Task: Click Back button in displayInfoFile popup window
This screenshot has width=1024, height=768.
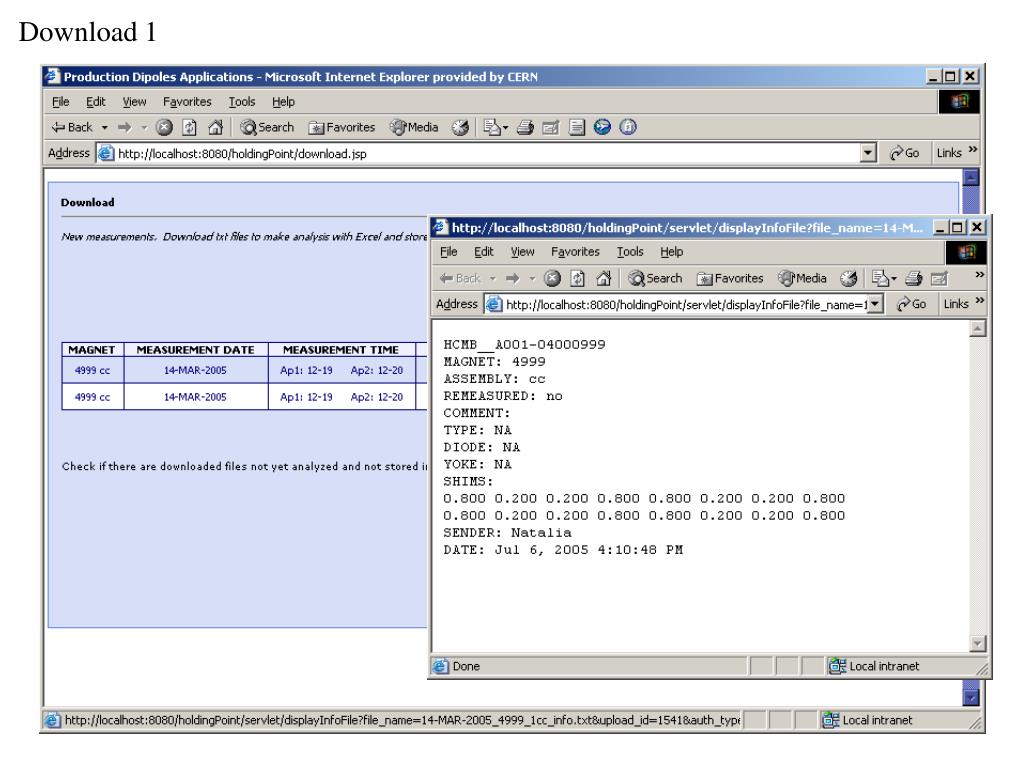Action: tap(460, 278)
